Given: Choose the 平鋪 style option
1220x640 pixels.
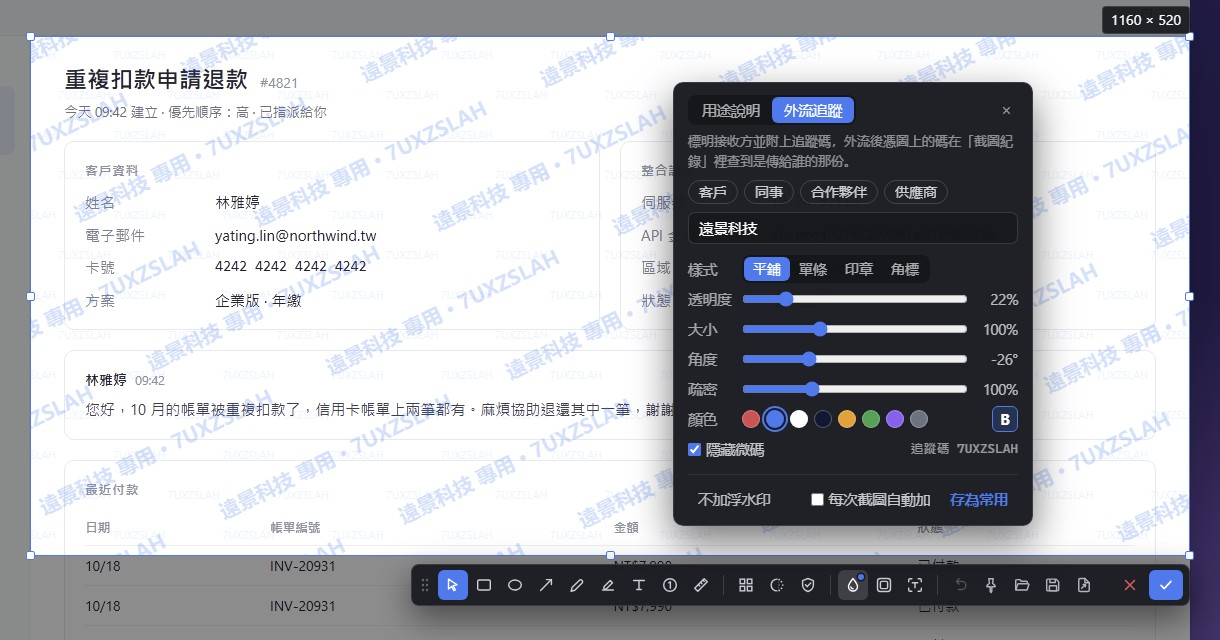Looking at the screenshot, I should [767, 269].
